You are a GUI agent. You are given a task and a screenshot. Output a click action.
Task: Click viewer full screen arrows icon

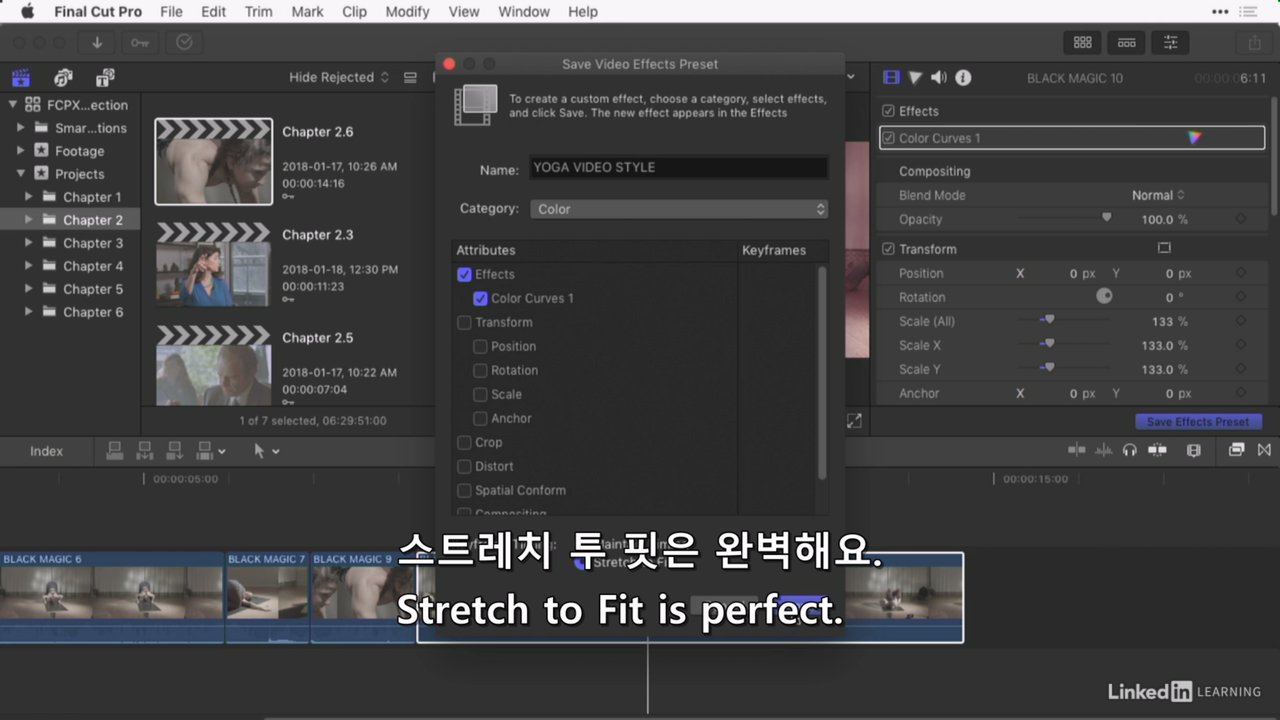pos(854,421)
